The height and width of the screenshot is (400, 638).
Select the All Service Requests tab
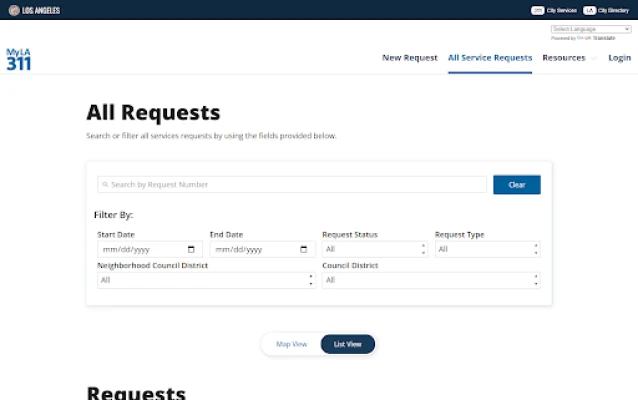[x=489, y=58]
